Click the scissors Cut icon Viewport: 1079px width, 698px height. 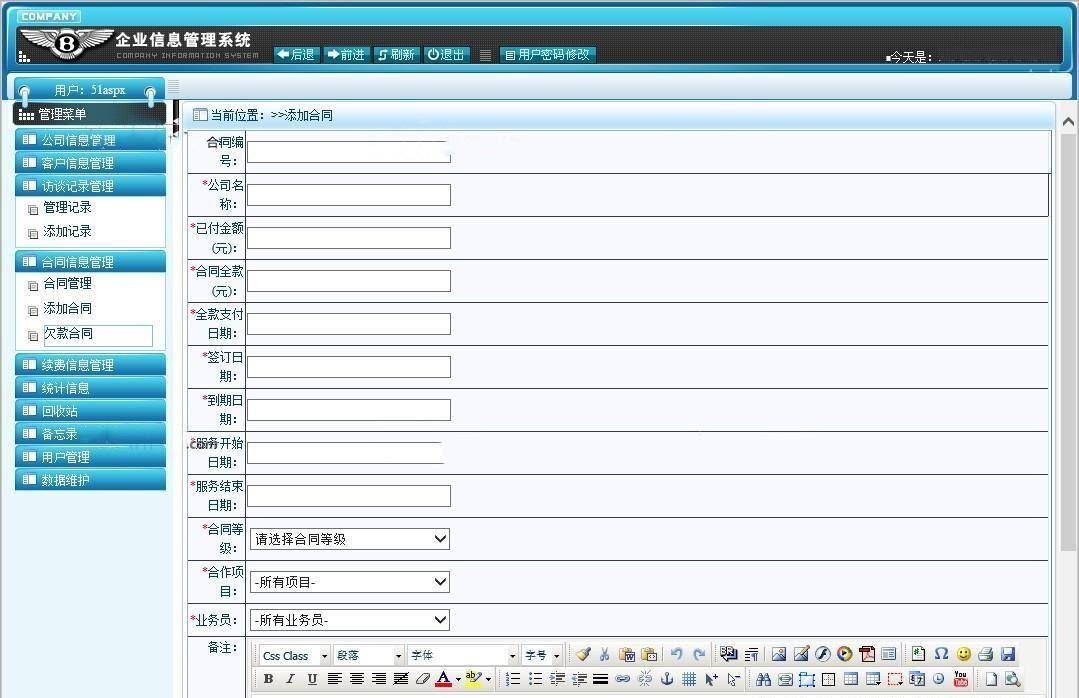pos(605,654)
